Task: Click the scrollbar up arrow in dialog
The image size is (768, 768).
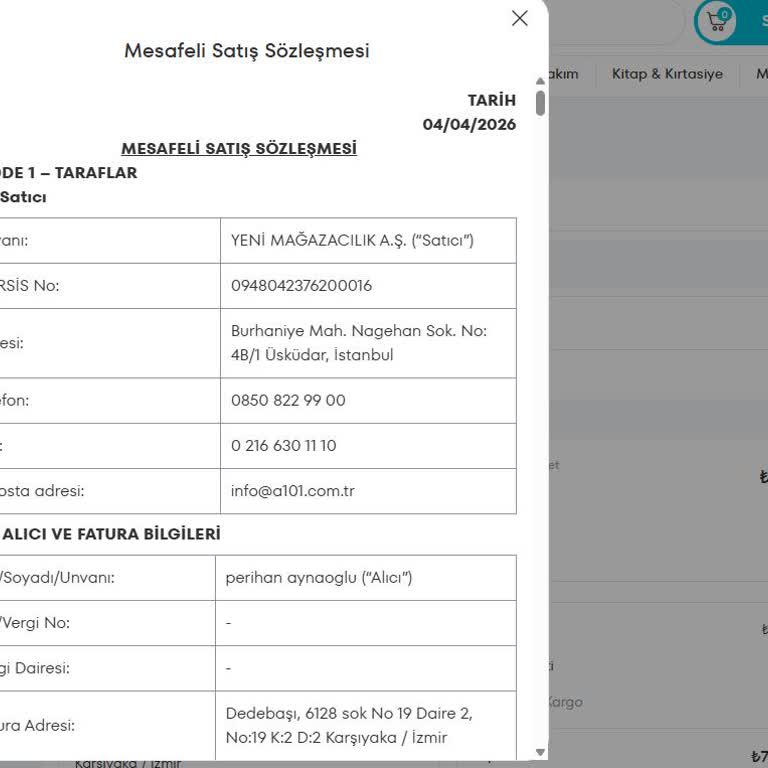Action: tap(540, 81)
